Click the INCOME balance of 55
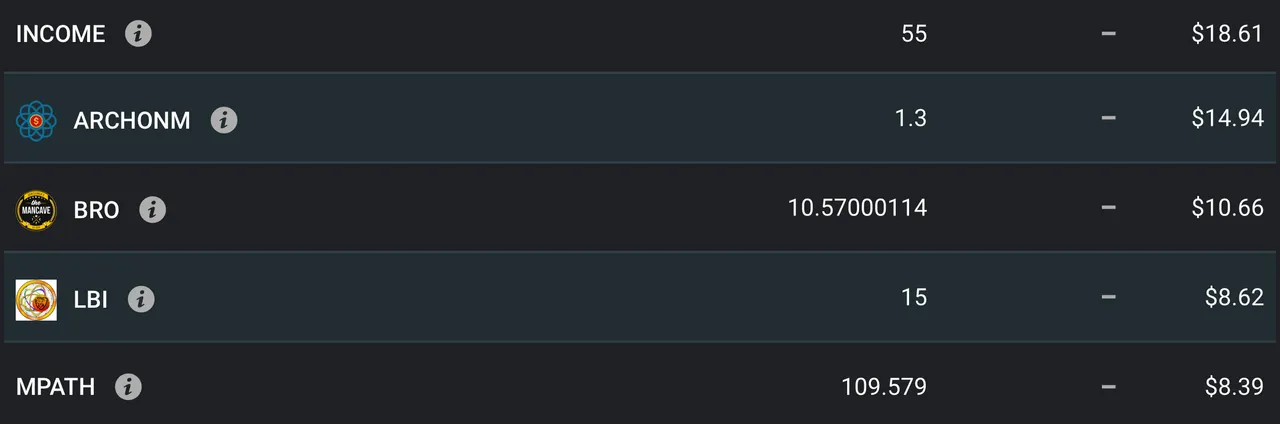Screen dimensions: 1280x424 tap(914, 34)
